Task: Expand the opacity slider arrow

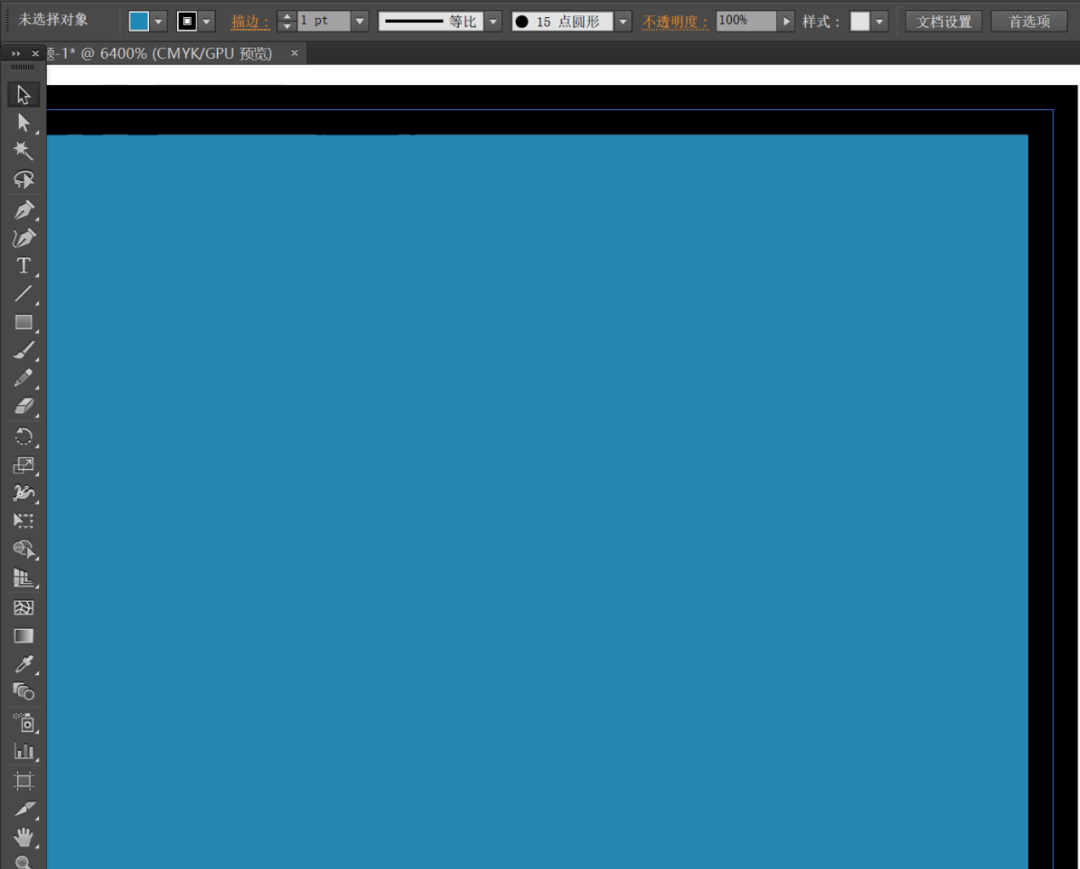Action: pos(786,21)
